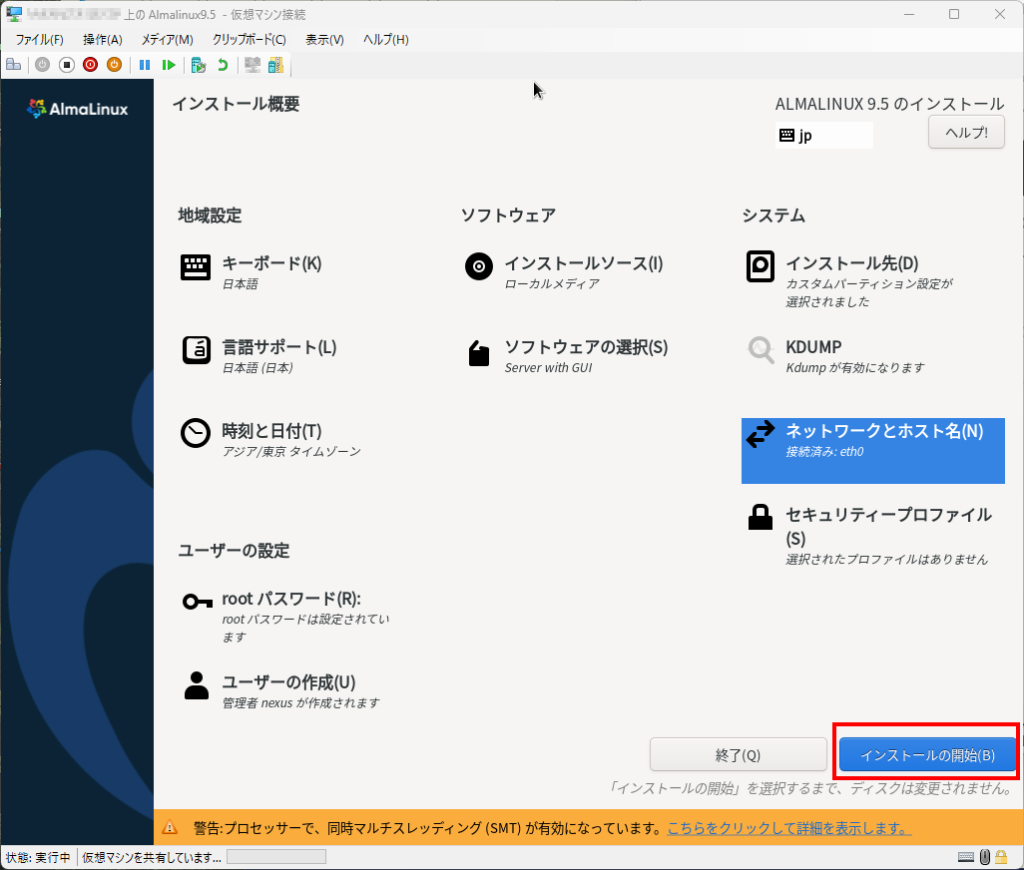
Task: Click the green Revert arrow icon
Action: tap(222, 65)
